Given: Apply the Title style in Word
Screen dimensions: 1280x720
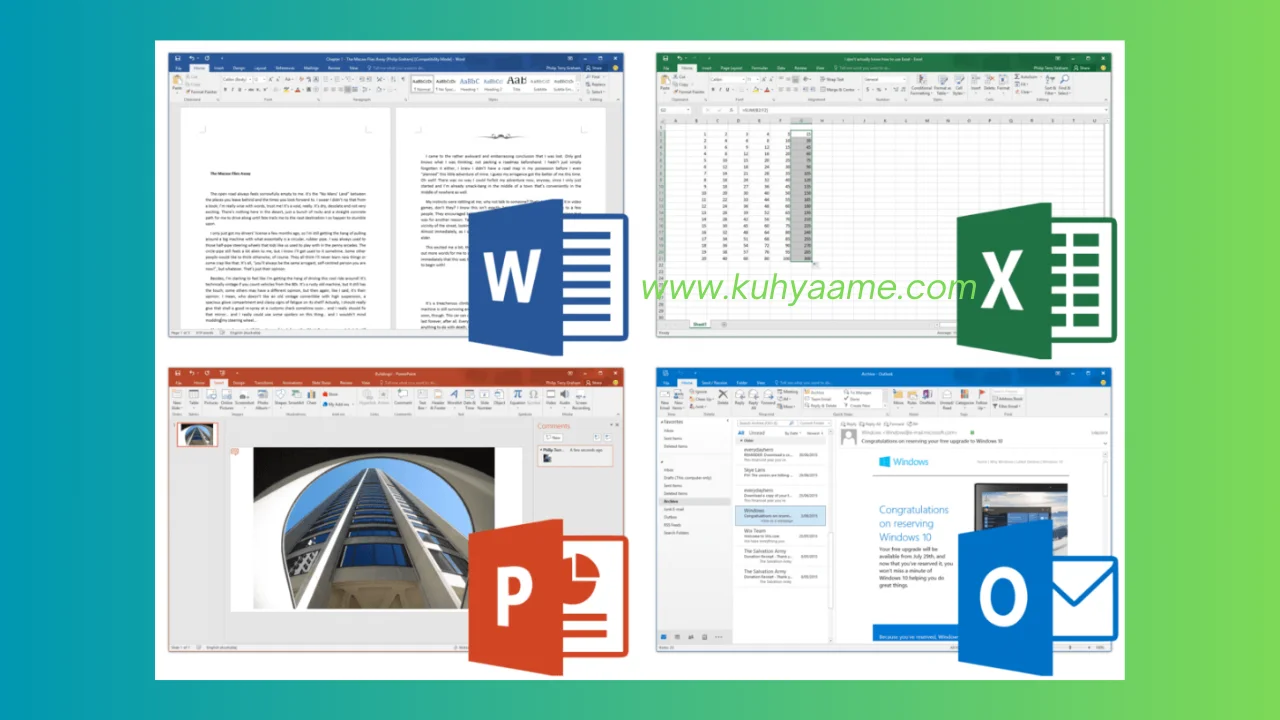Looking at the screenshot, I should coord(516,84).
